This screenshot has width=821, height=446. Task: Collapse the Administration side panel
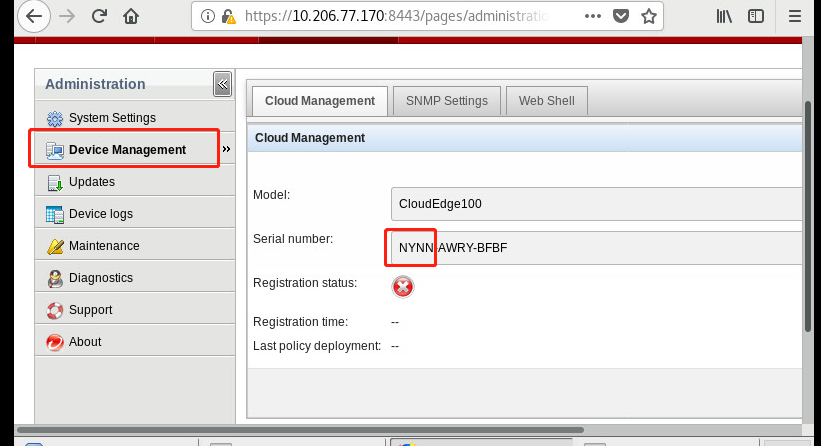(223, 84)
